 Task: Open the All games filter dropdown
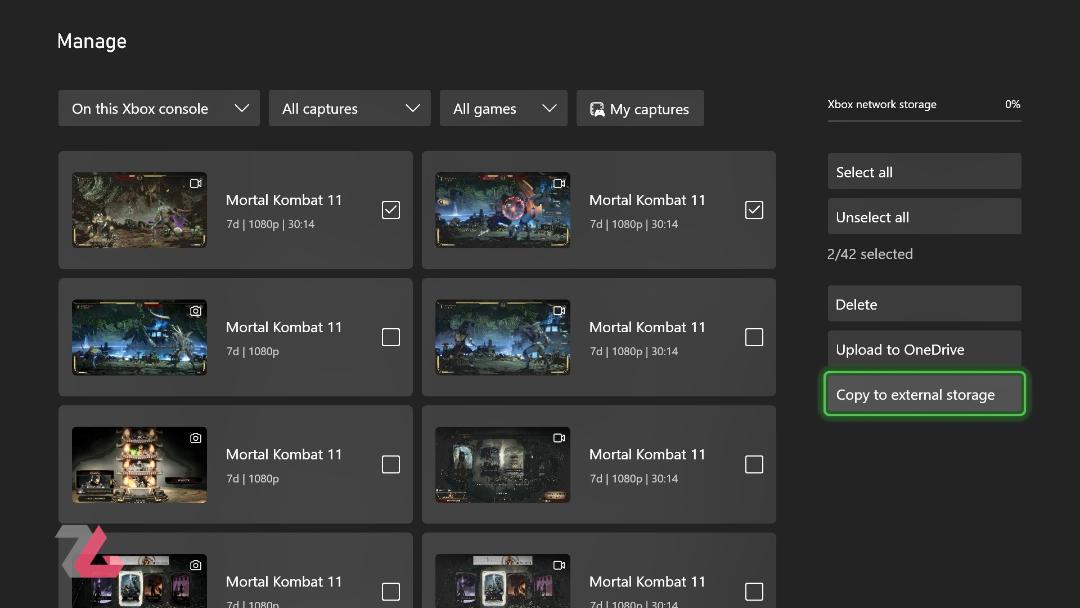(503, 108)
